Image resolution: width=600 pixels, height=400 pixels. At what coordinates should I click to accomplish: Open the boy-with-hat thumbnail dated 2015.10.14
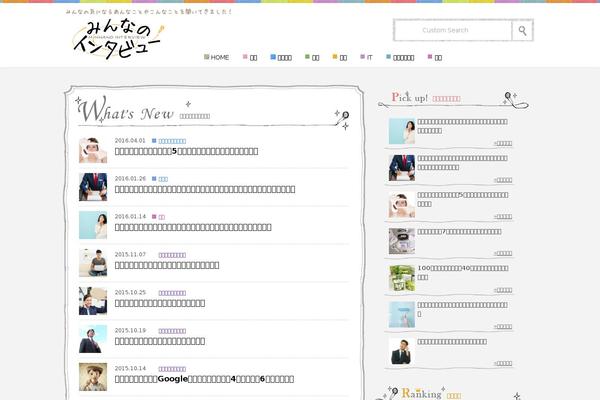pyautogui.click(x=93, y=377)
